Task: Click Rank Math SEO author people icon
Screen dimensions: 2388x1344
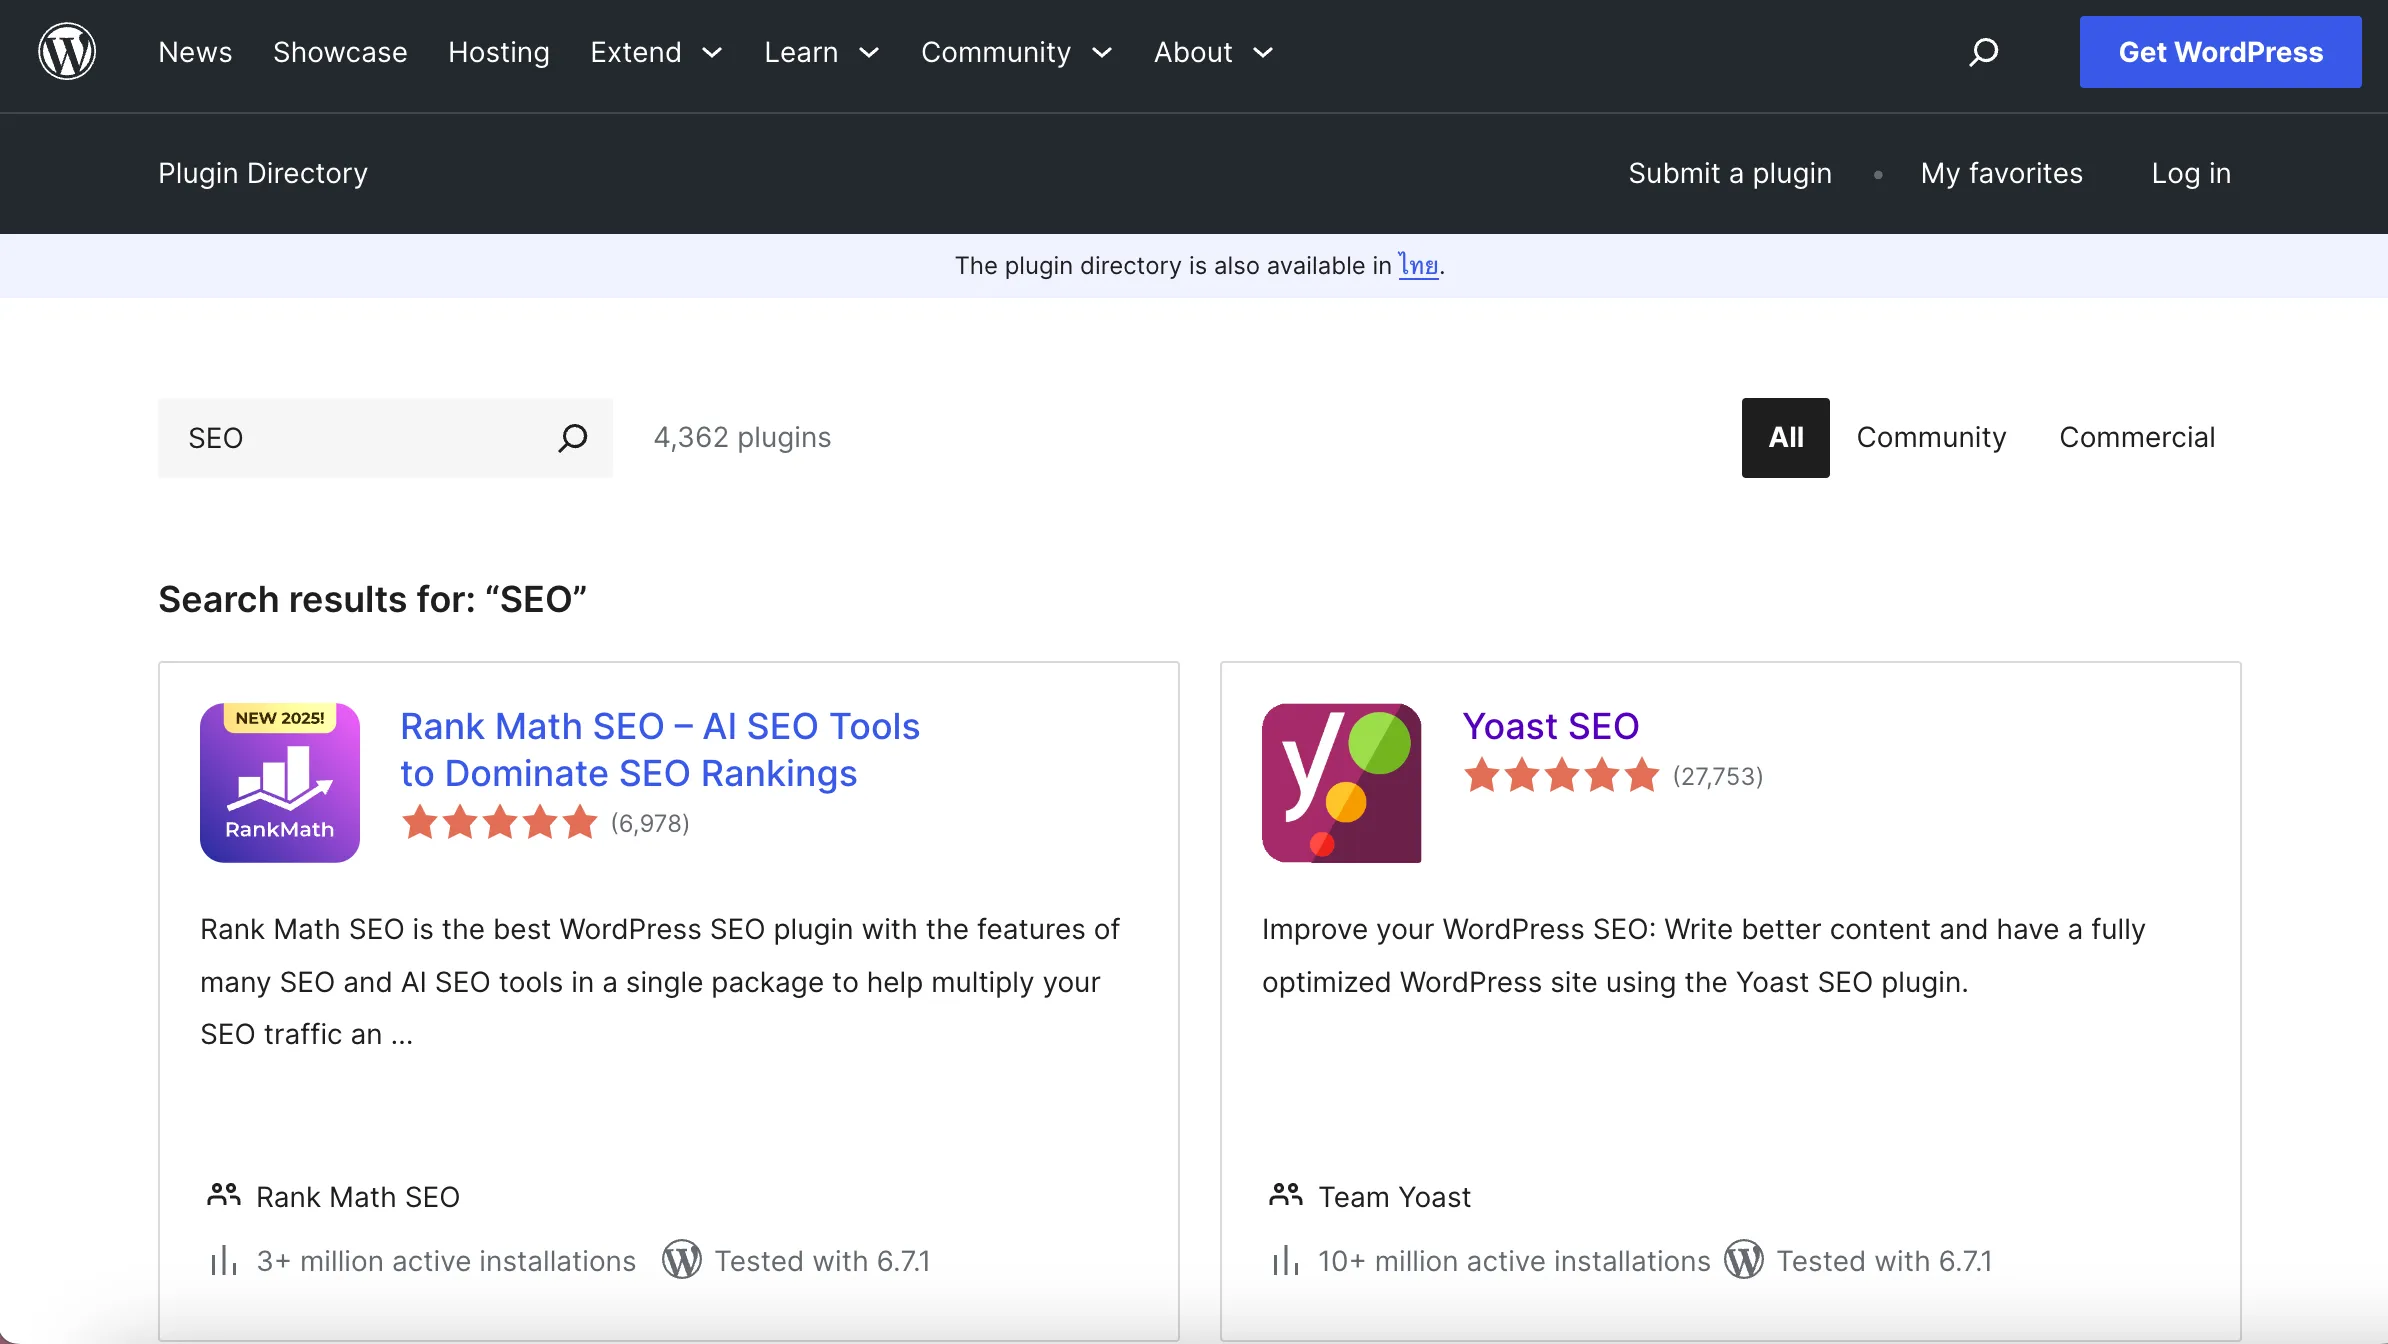Action: (x=224, y=1196)
